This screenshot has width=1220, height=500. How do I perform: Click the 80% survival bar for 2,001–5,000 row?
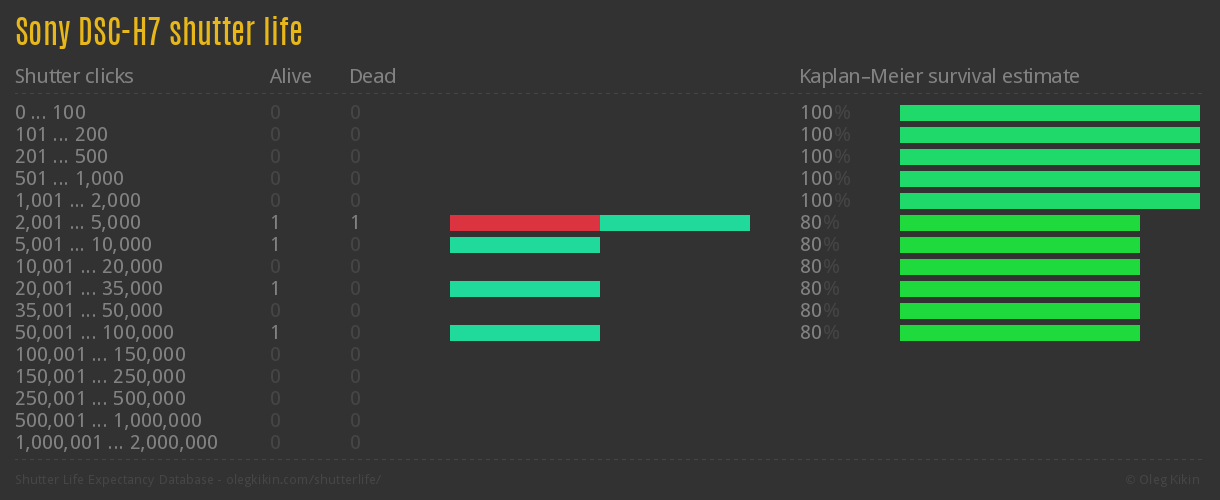[x=1019, y=223]
